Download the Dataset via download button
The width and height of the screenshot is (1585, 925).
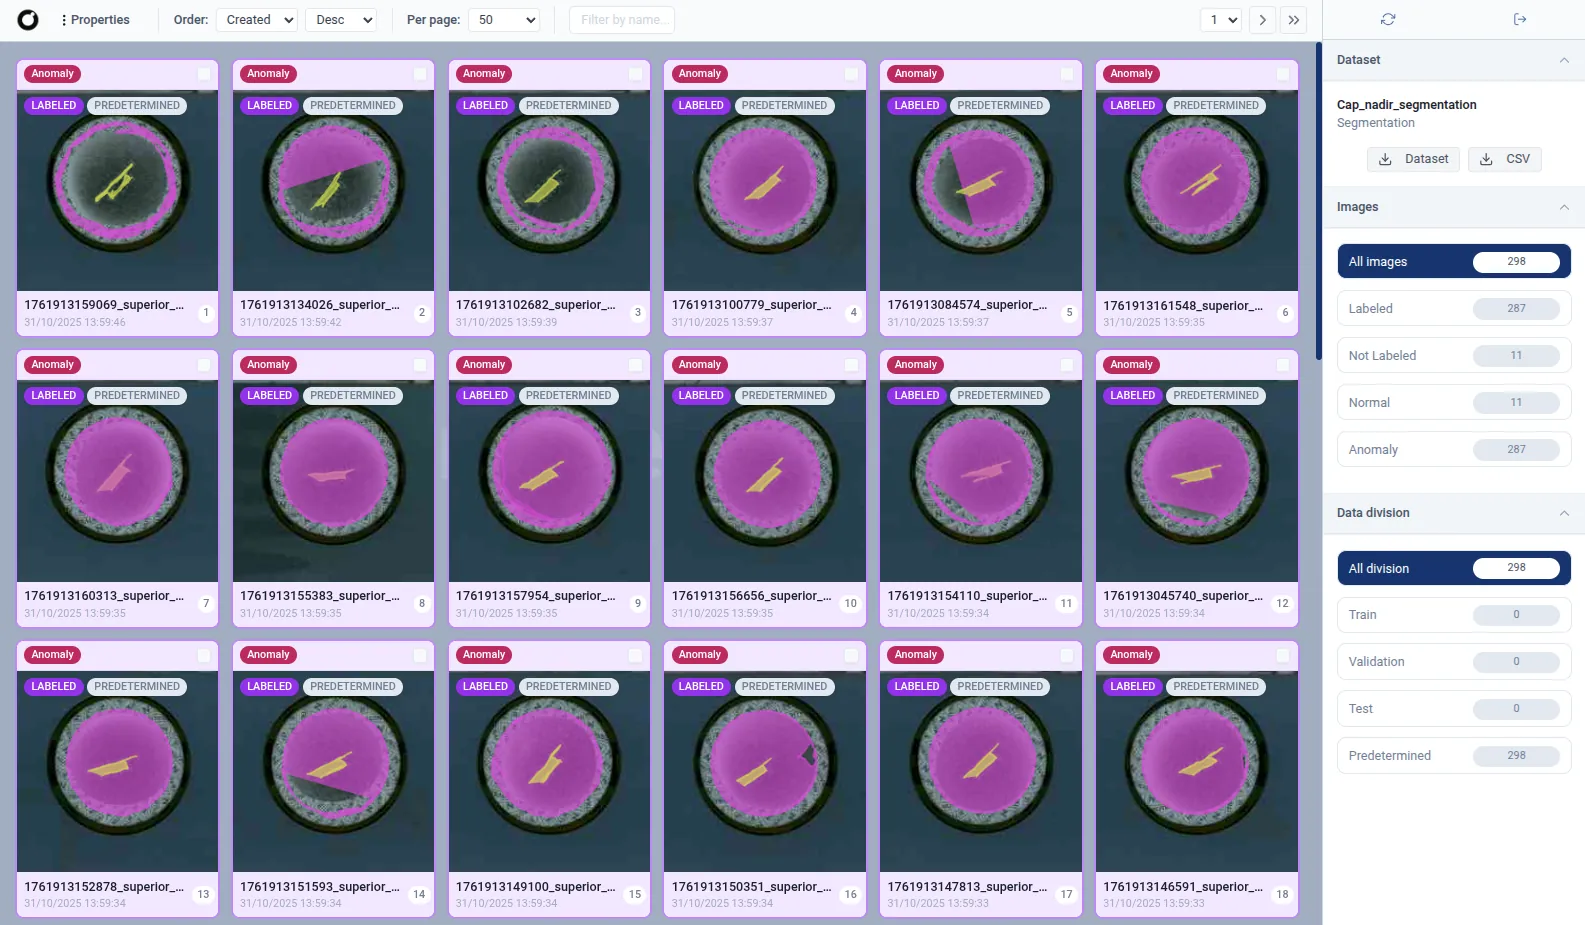(x=1413, y=159)
